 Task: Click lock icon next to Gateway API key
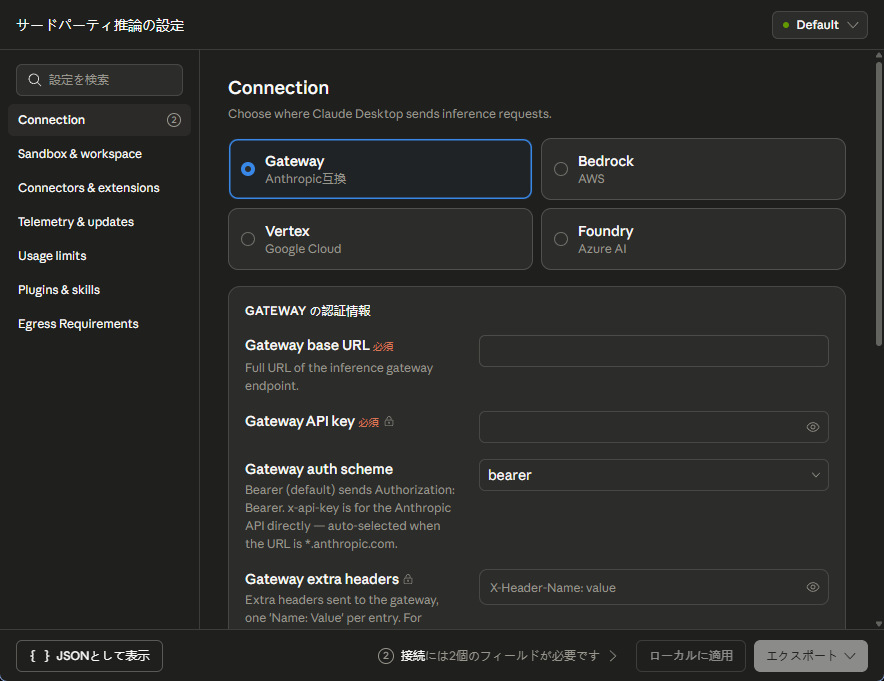(x=389, y=421)
